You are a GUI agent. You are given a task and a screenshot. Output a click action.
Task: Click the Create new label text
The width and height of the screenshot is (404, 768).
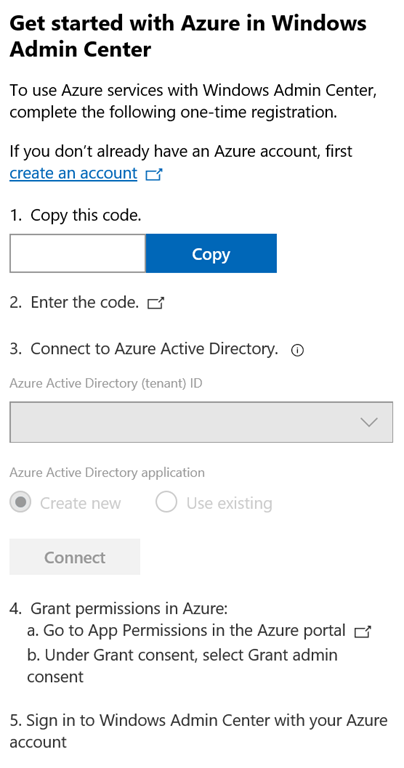80,503
